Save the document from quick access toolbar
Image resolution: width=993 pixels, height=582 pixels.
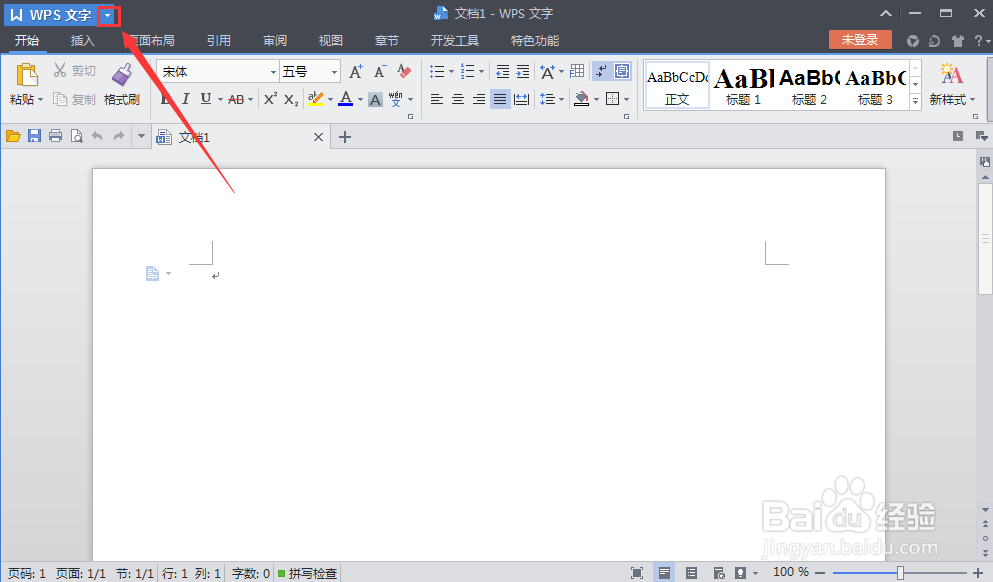[x=35, y=136]
